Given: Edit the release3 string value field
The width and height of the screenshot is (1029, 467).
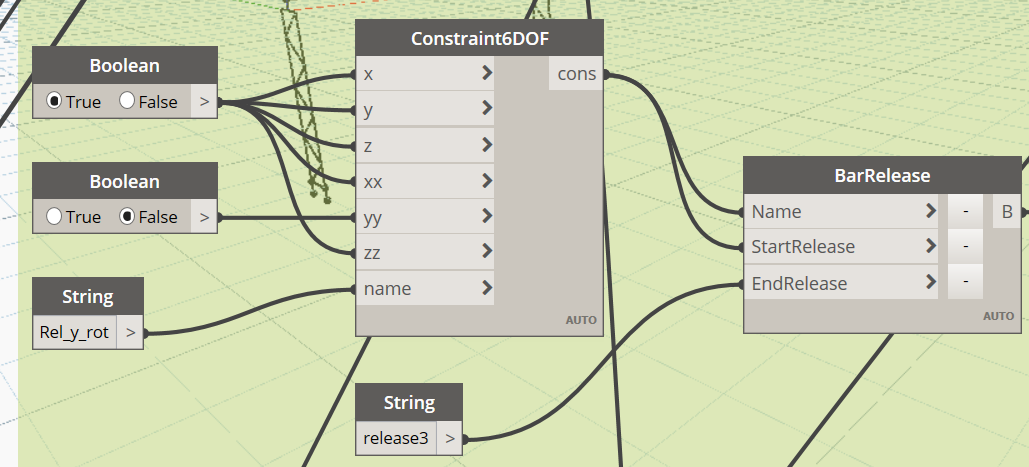Looking at the screenshot, I should (x=396, y=438).
